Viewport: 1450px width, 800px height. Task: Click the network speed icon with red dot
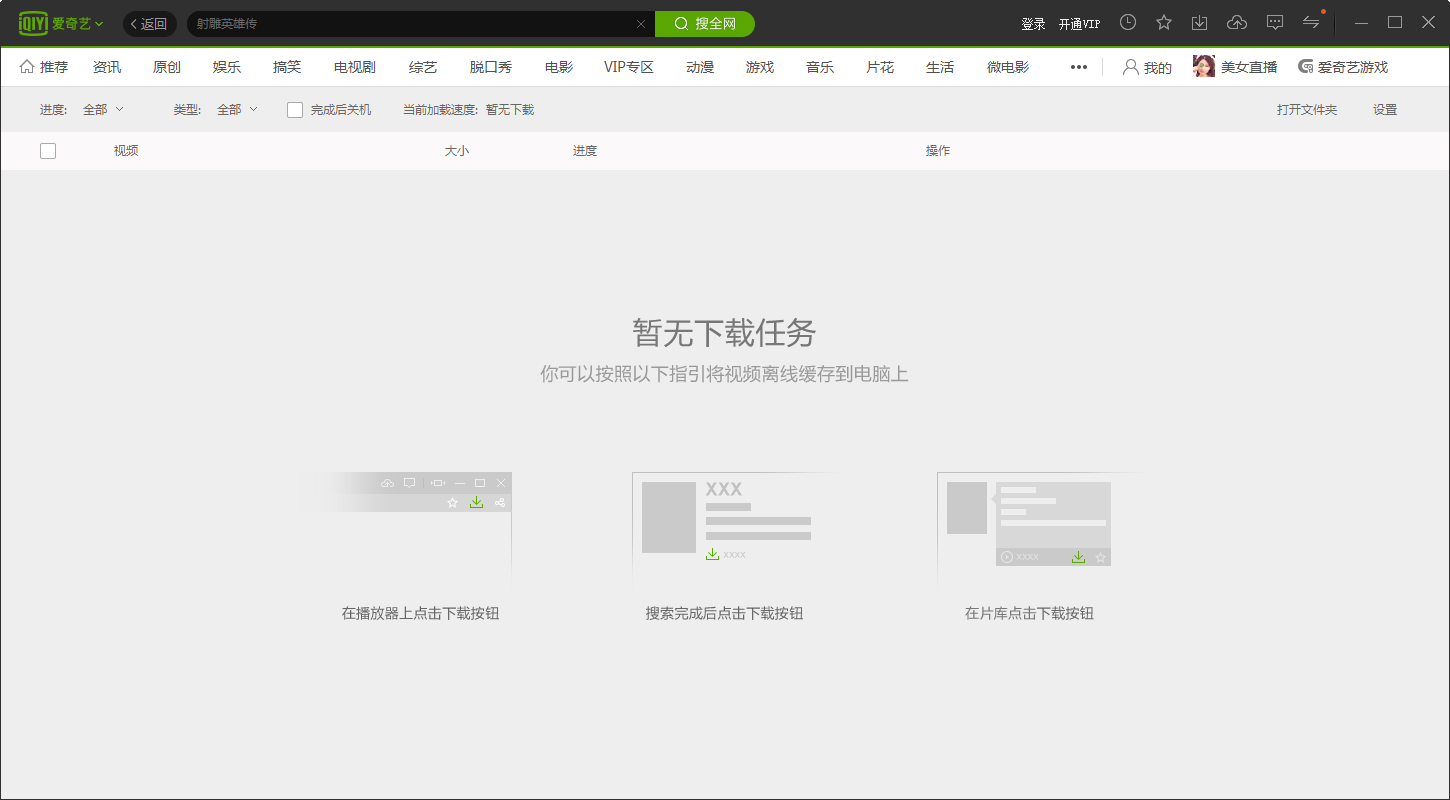point(1311,21)
